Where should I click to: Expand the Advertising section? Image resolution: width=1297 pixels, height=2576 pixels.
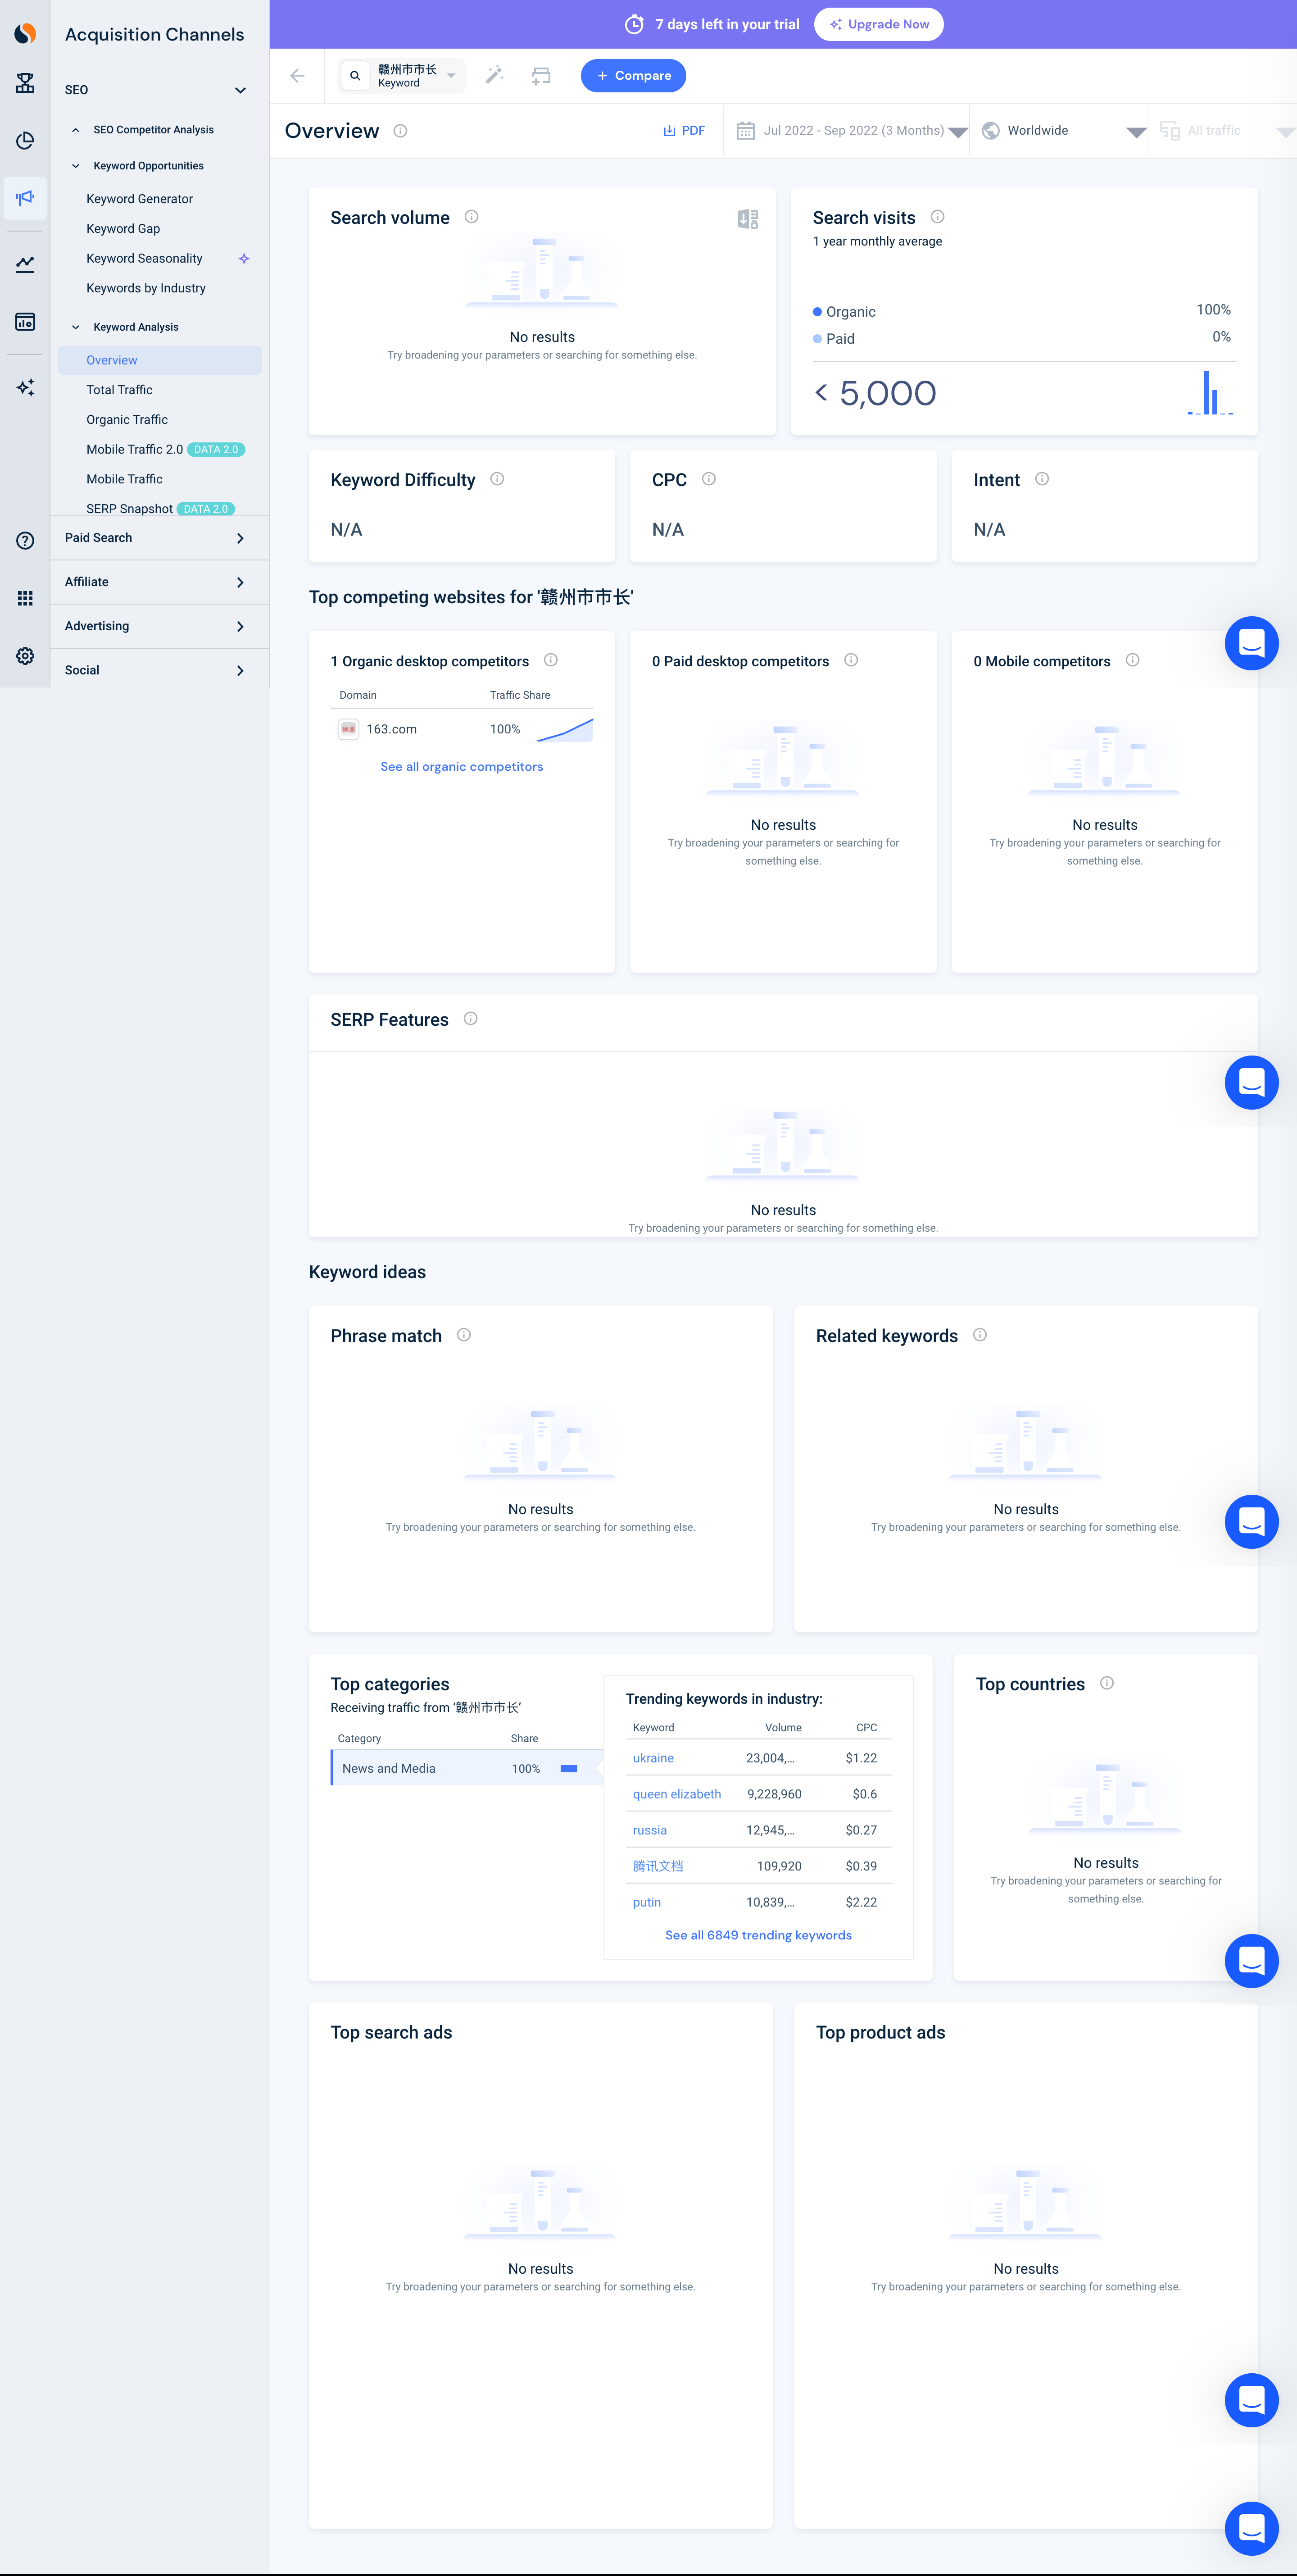[x=160, y=626]
